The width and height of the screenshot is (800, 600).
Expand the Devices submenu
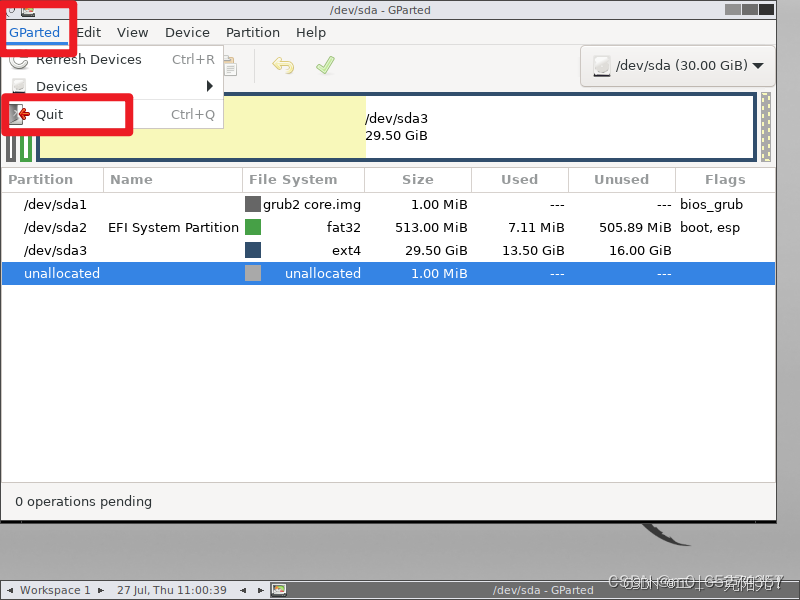[x=113, y=86]
